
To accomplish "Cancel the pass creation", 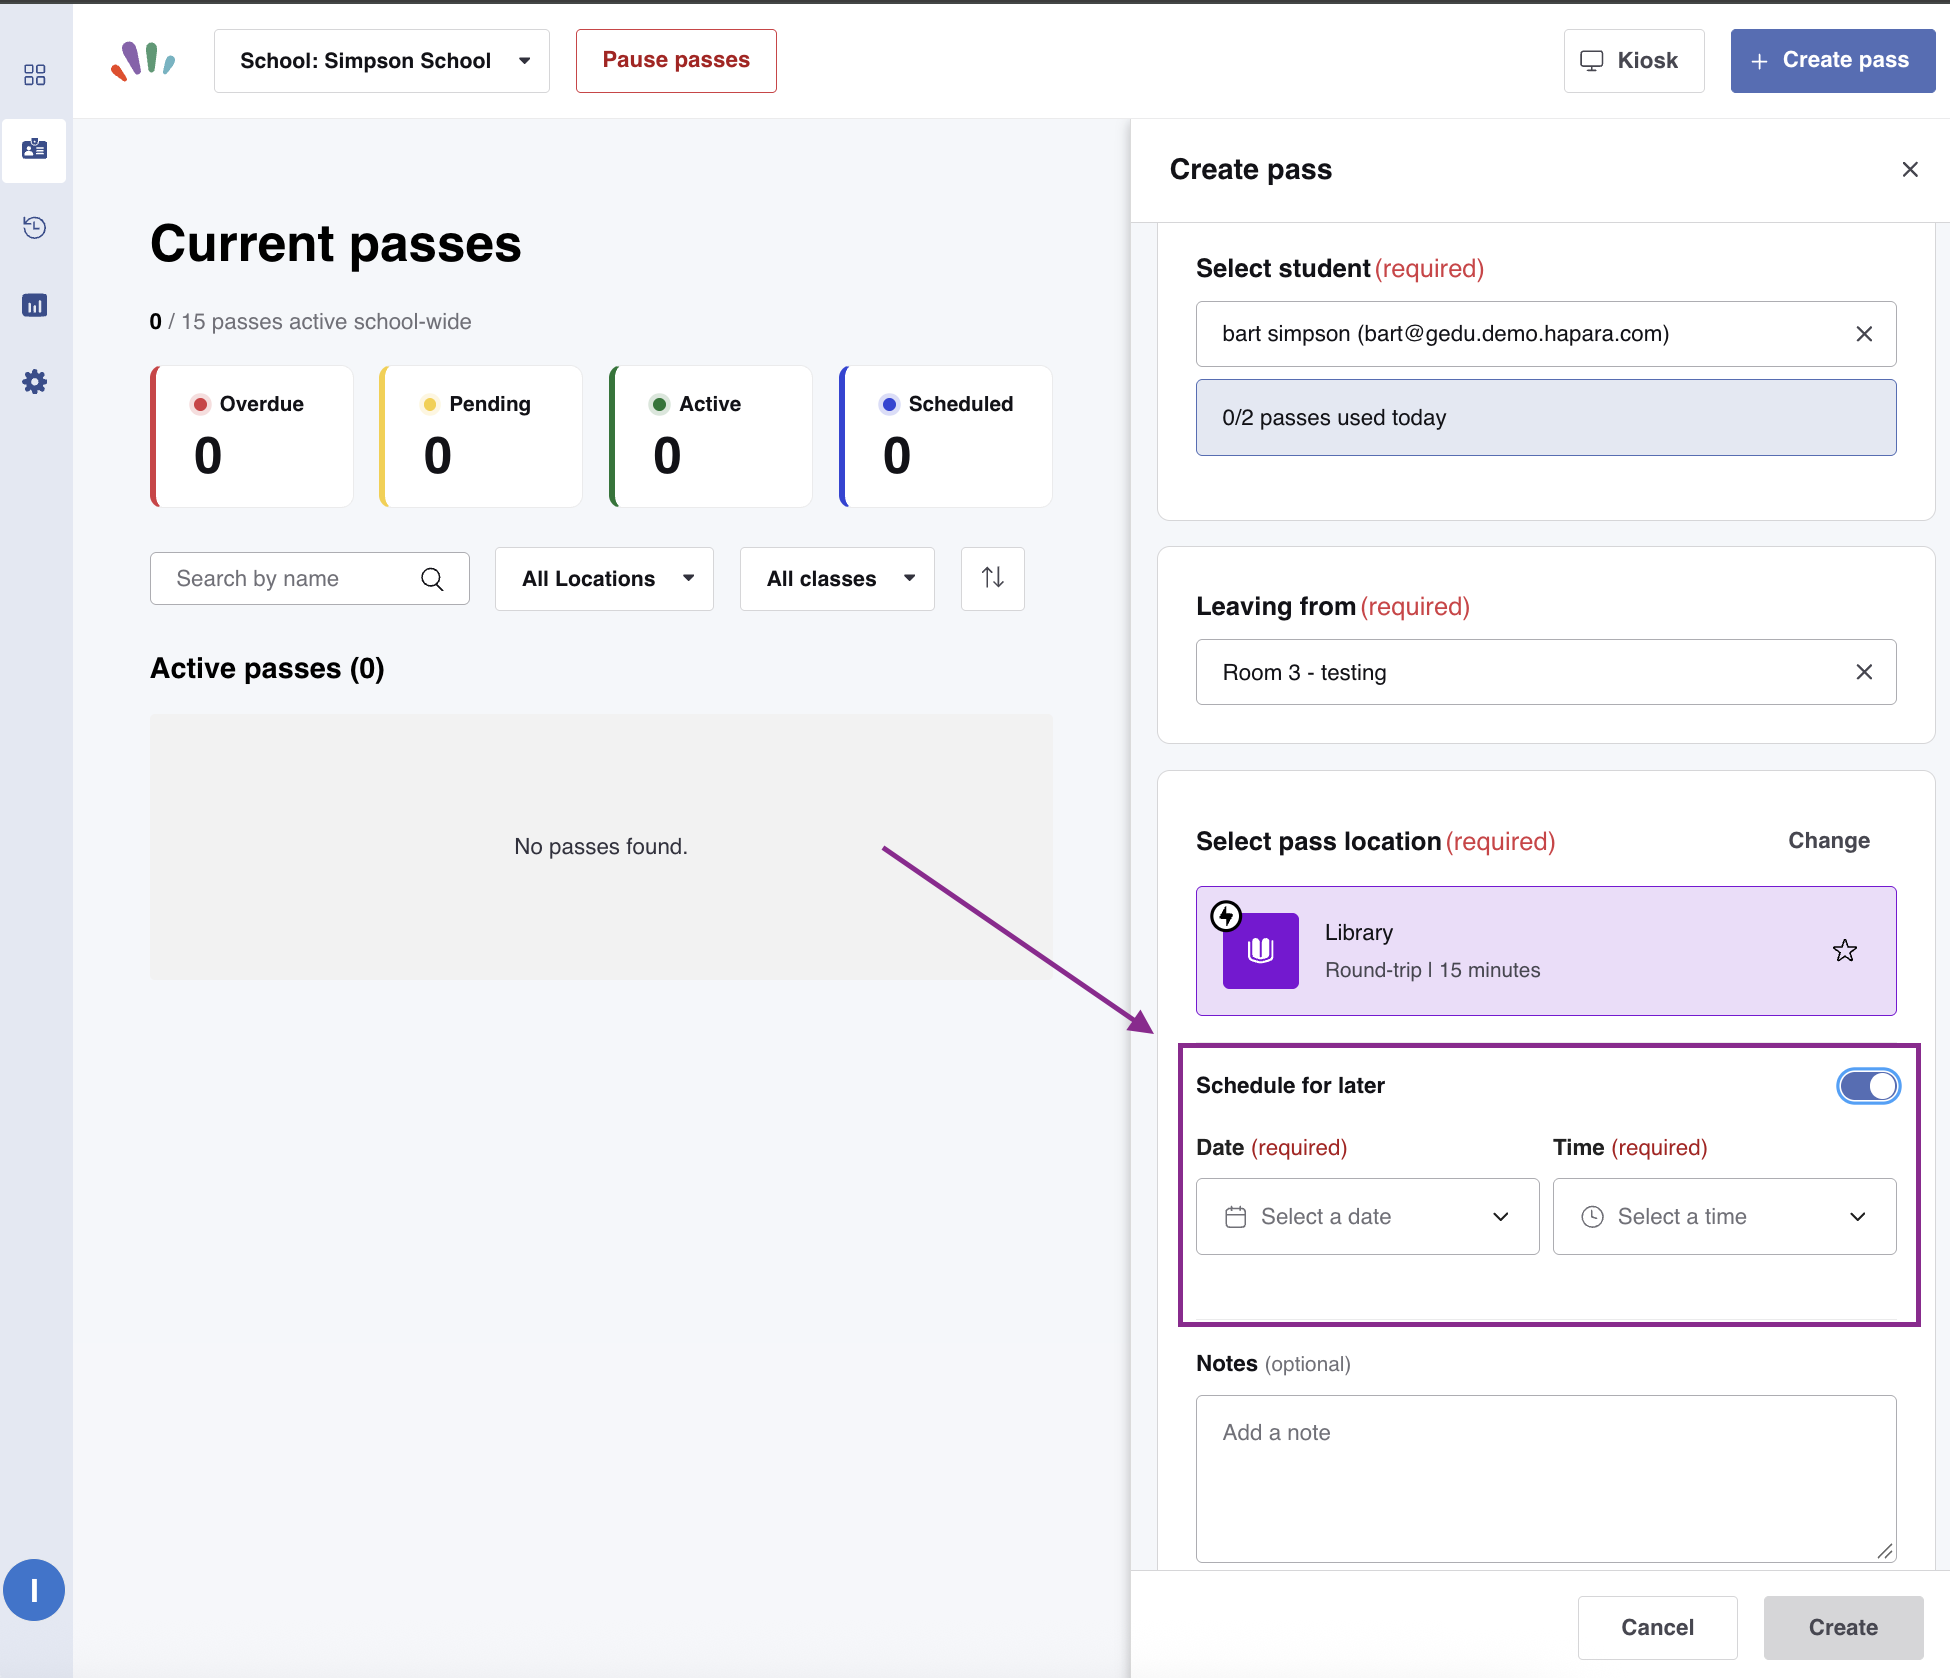I will click(1657, 1627).
